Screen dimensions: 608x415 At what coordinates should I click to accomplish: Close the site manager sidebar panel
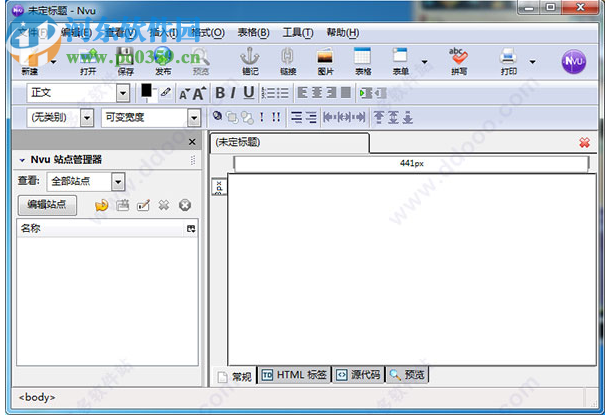pyautogui.click(x=192, y=142)
